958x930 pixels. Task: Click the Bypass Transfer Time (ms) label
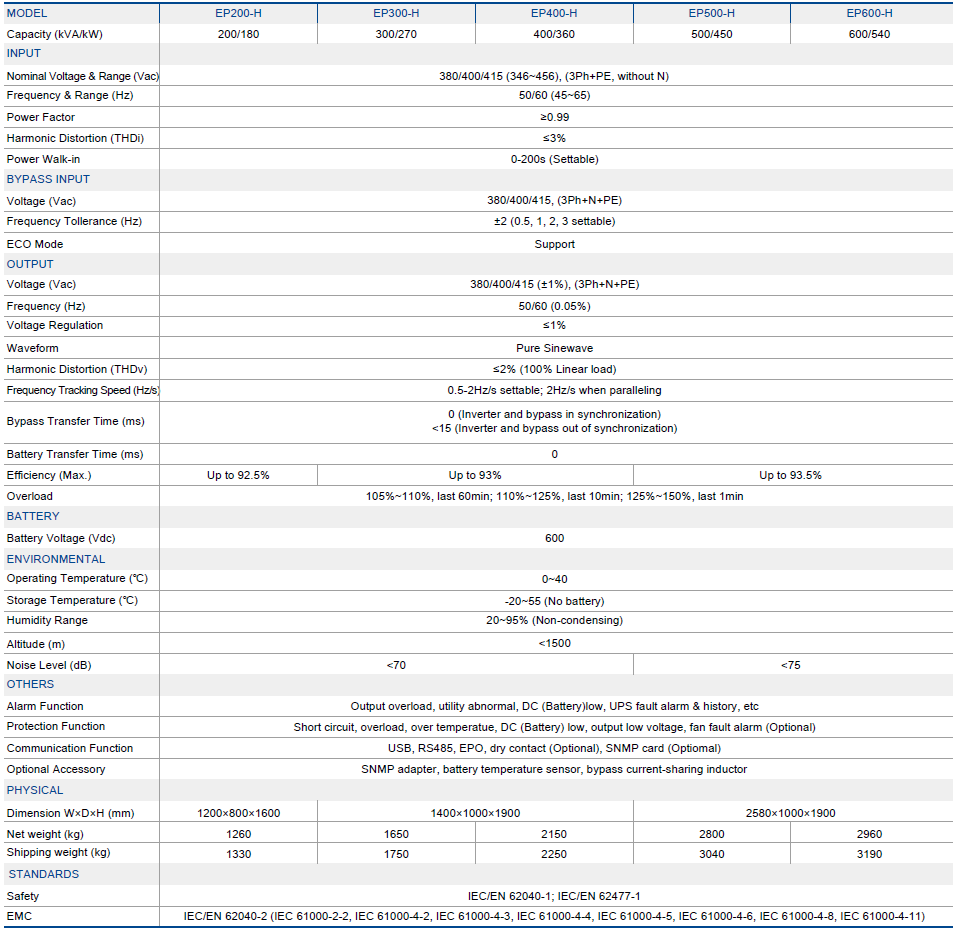point(75,422)
